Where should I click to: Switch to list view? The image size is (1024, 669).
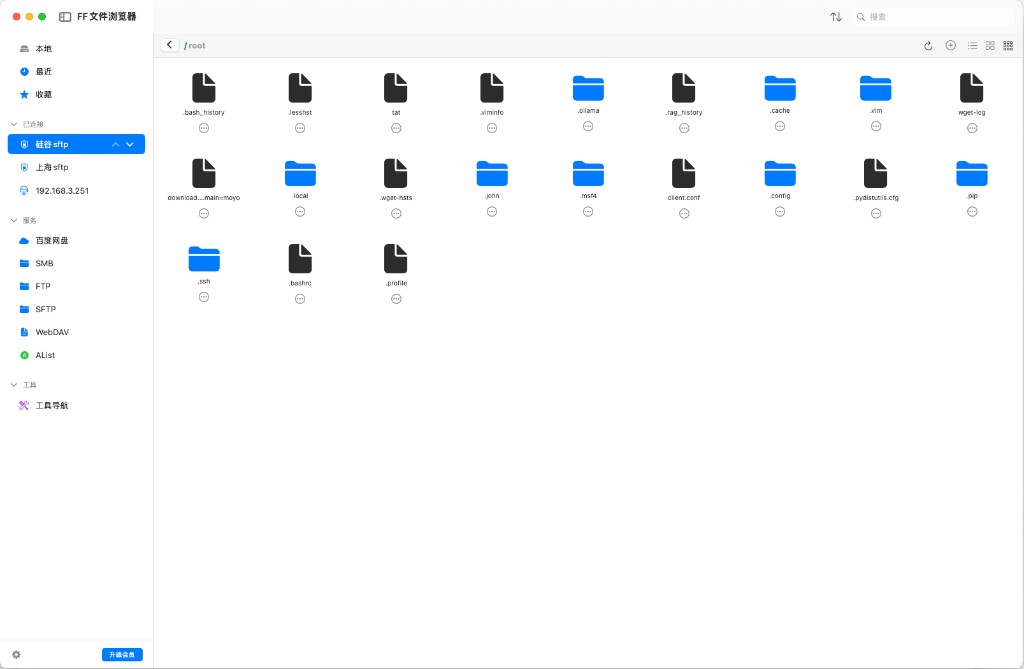[x=972, y=46]
